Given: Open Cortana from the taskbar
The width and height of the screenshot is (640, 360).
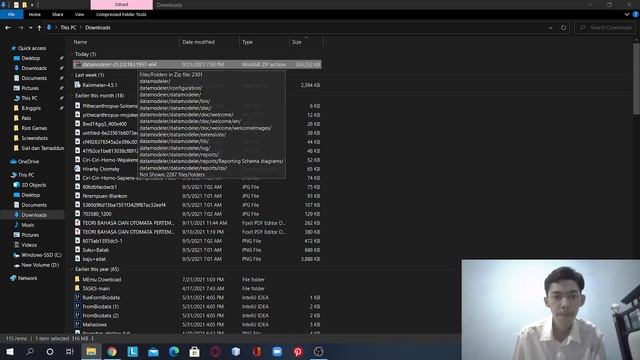Looking at the screenshot, I should [x=50, y=351].
